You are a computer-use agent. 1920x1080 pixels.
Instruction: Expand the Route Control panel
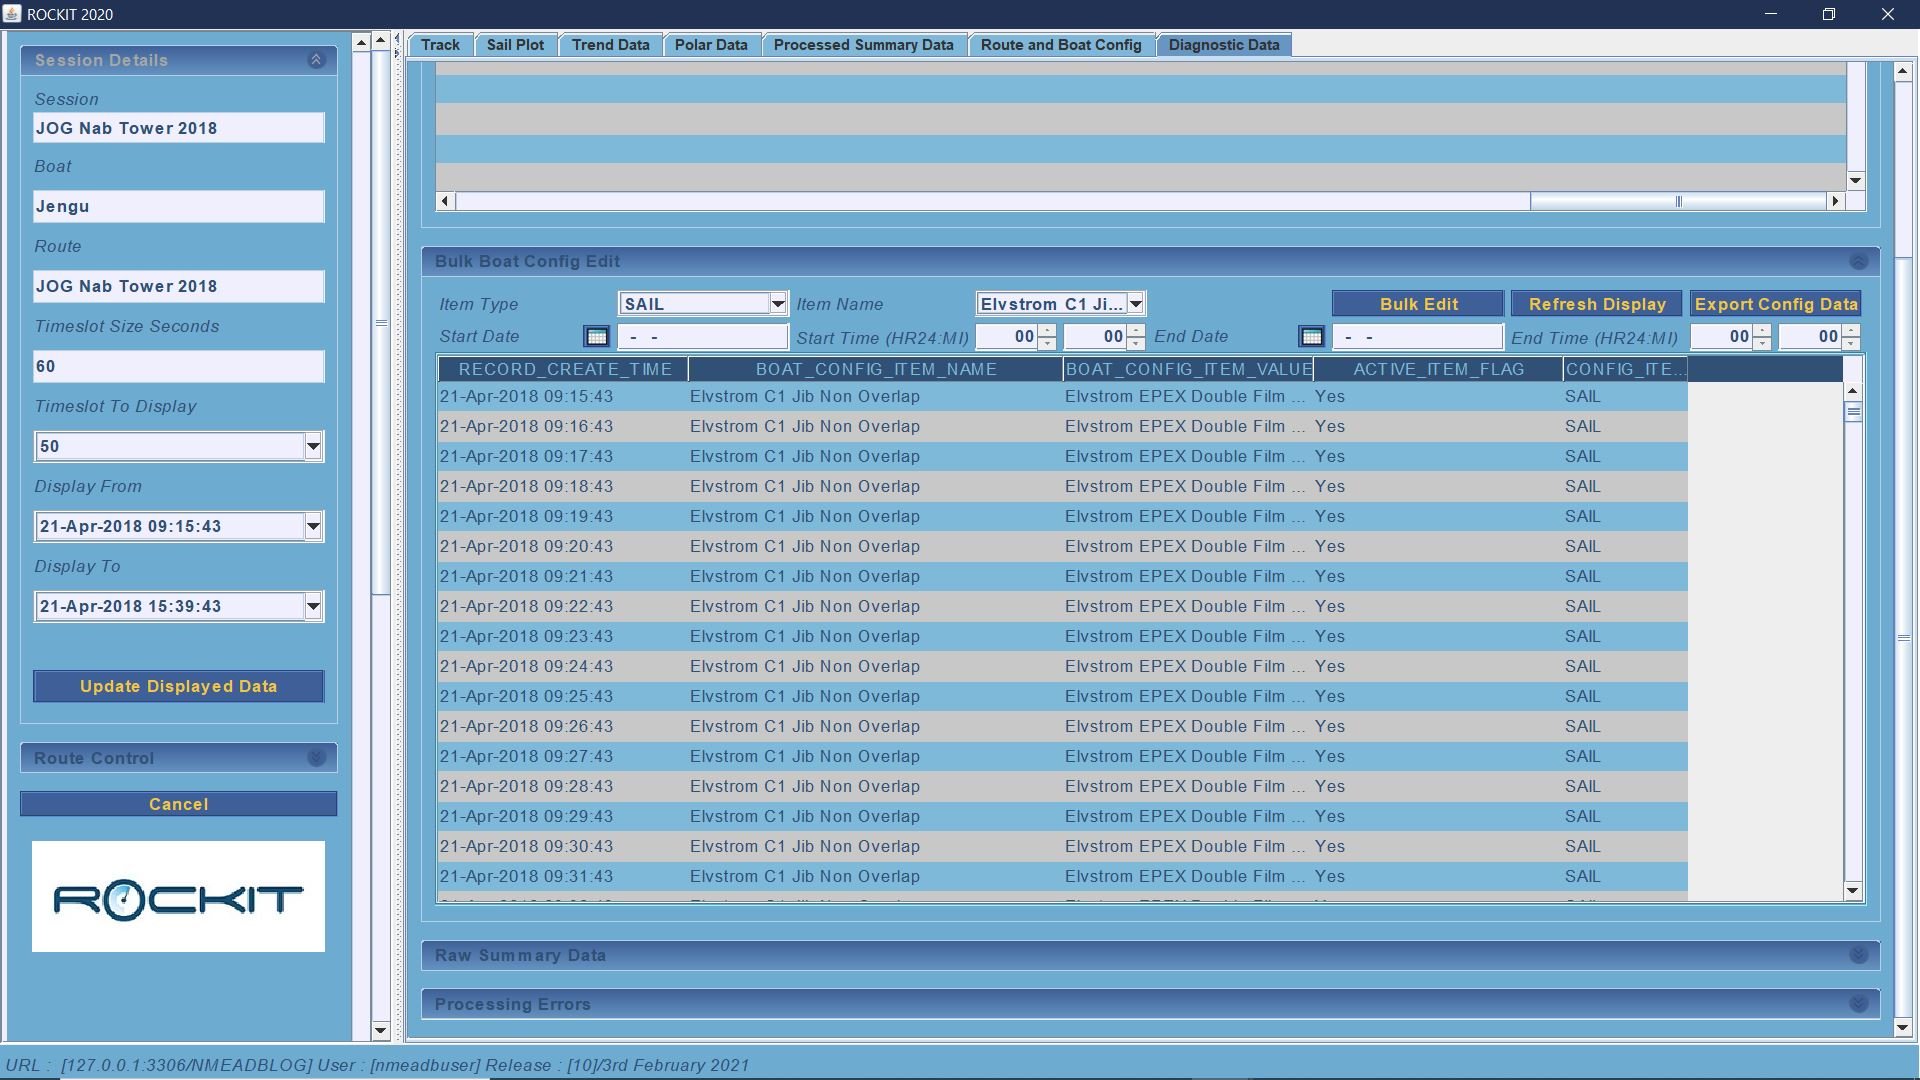pyautogui.click(x=316, y=758)
